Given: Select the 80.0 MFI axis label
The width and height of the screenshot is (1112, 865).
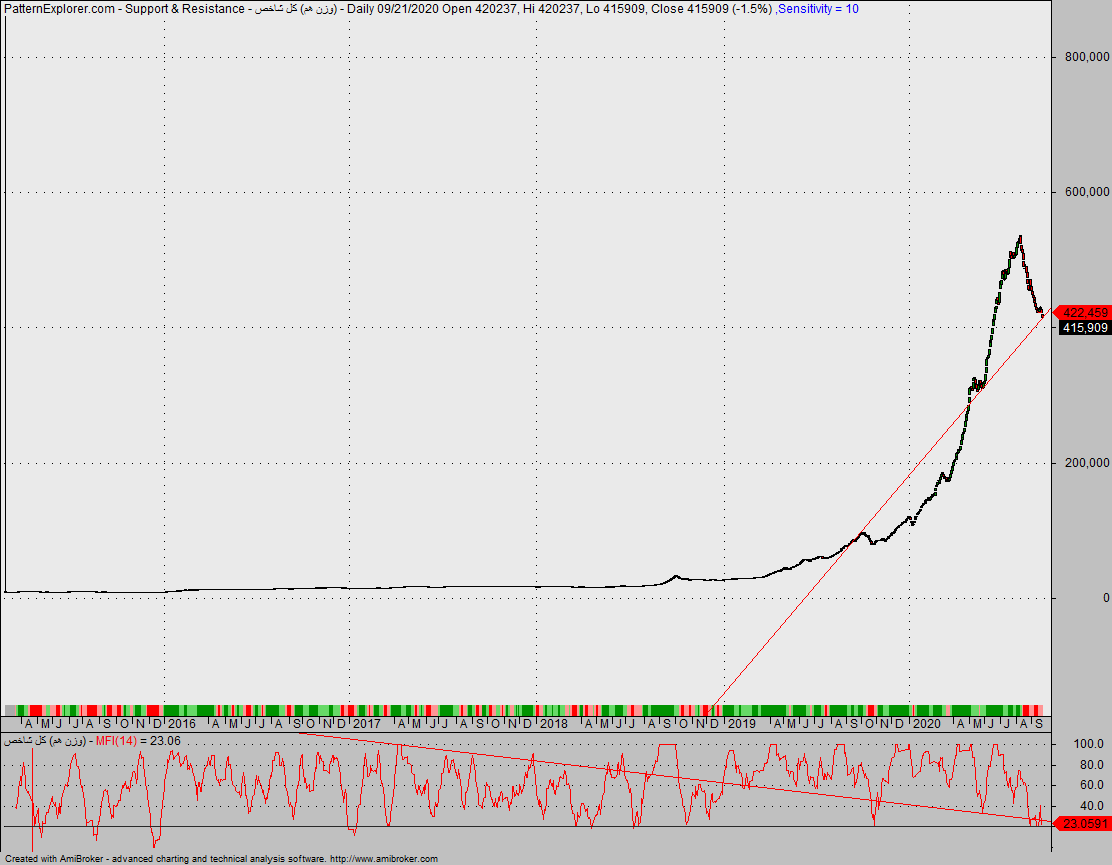Looking at the screenshot, I should coord(1091,765).
